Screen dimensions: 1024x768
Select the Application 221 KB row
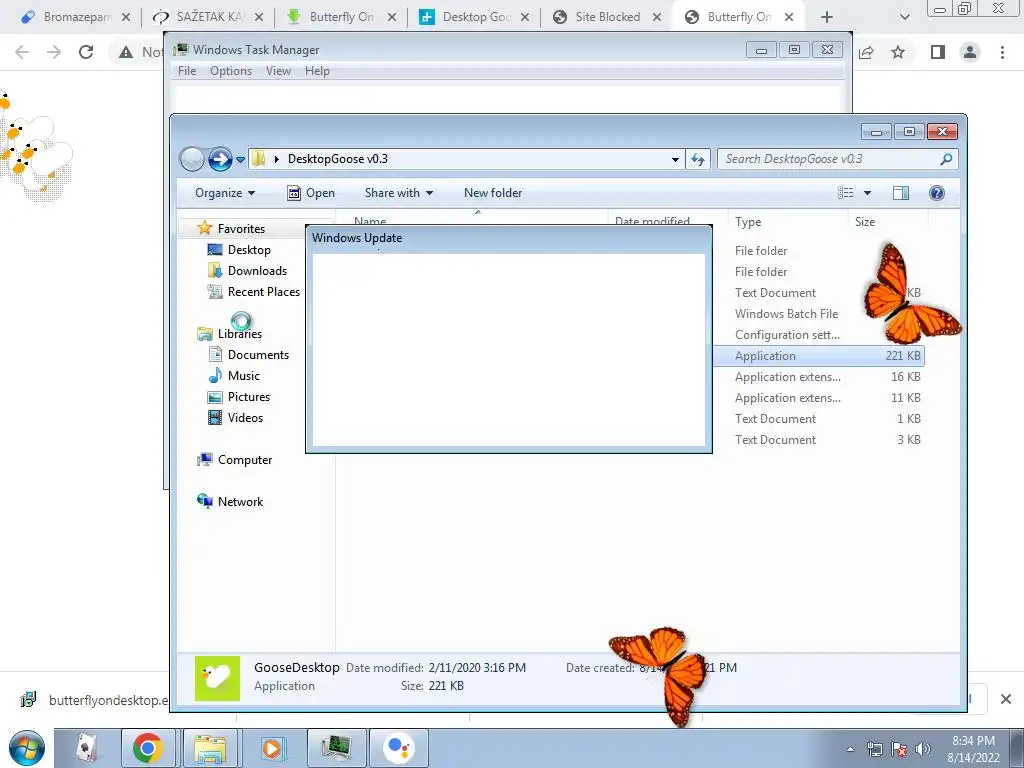819,355
